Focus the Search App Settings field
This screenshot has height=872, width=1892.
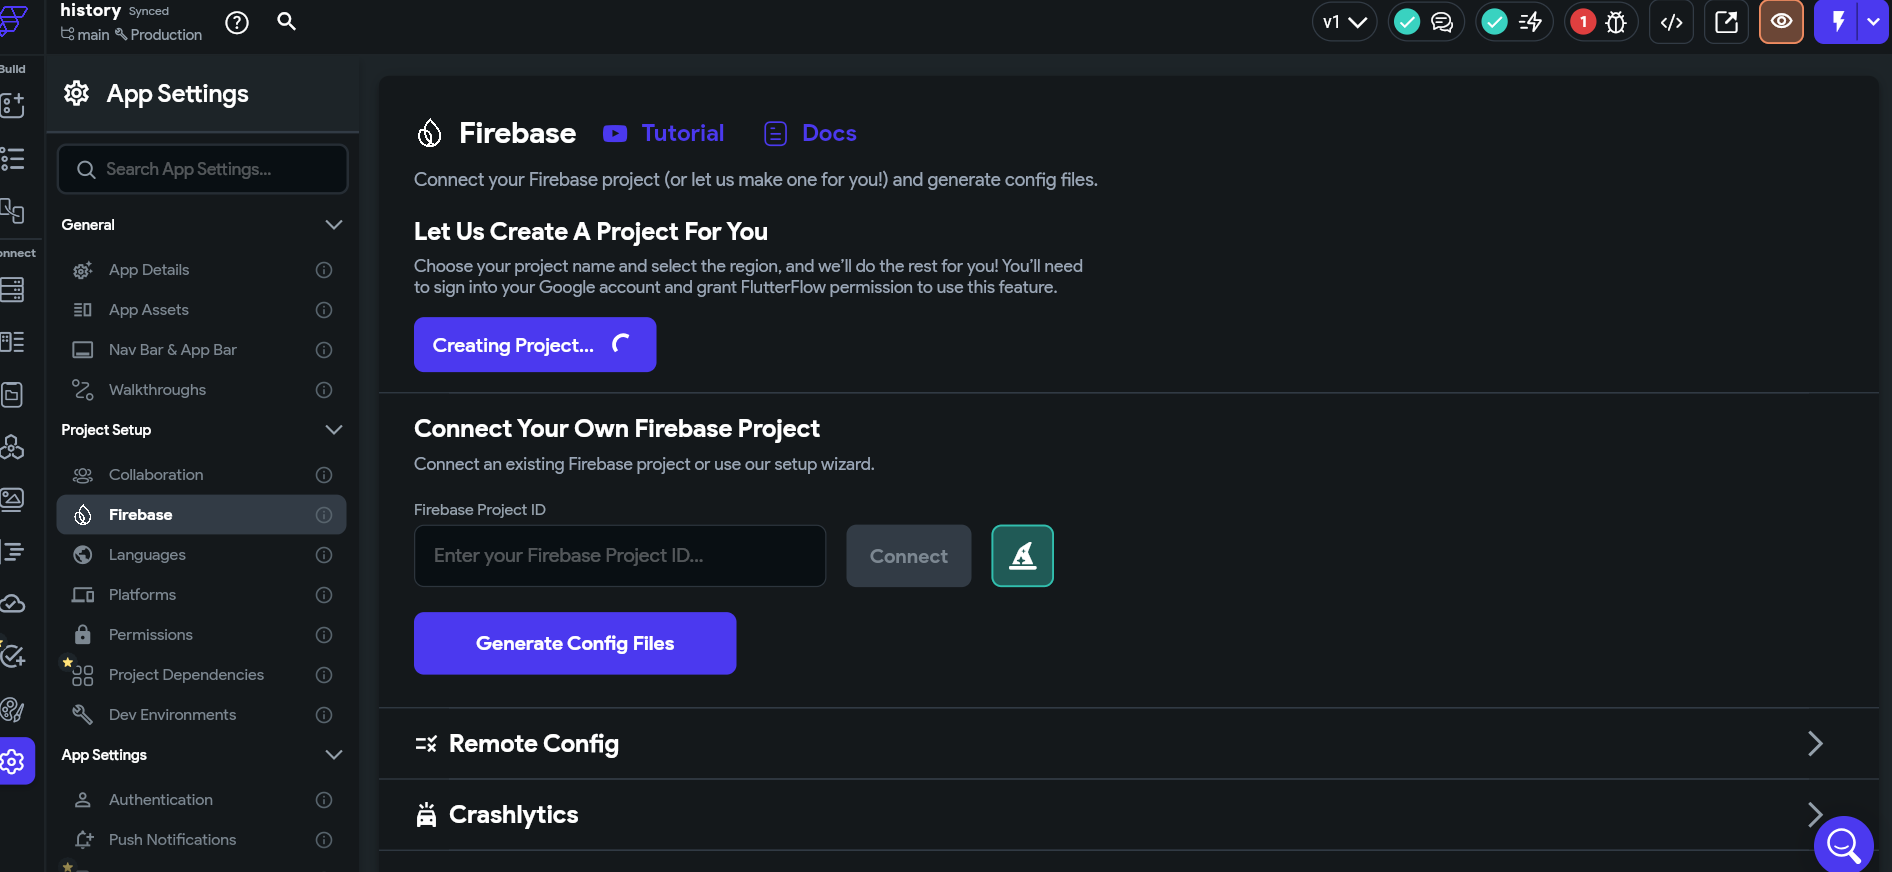(x=203, y=169)
